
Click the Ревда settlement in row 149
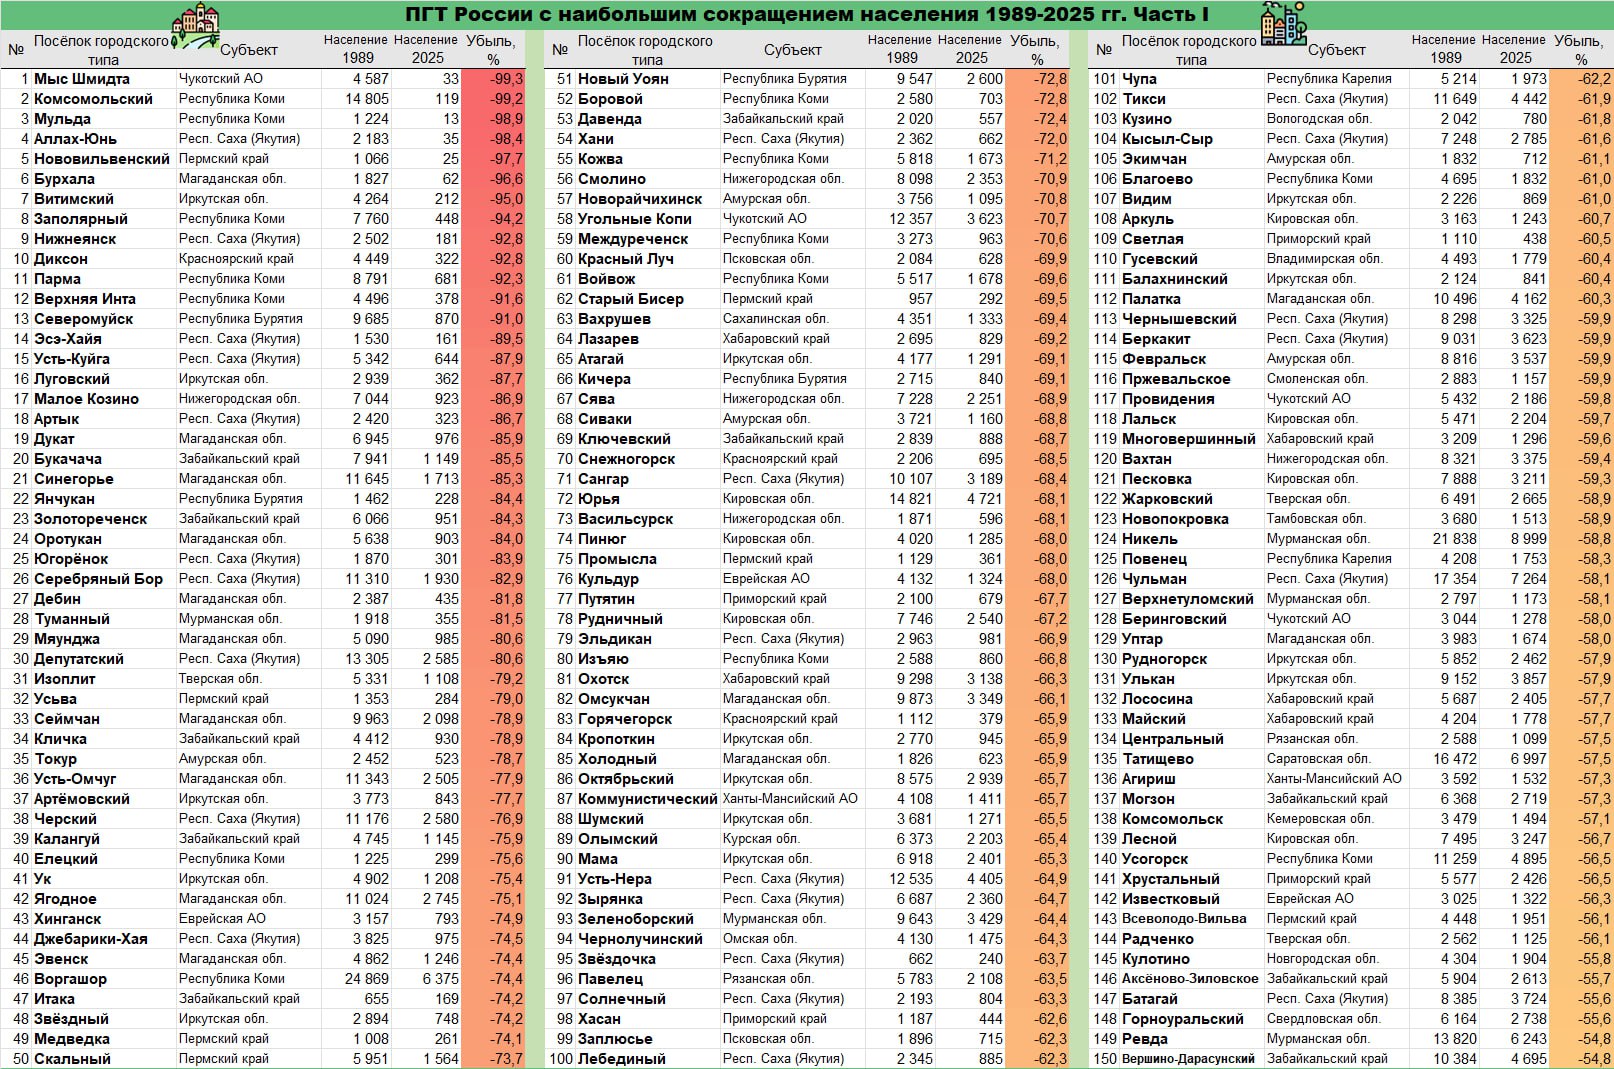pos(1144,1039)
